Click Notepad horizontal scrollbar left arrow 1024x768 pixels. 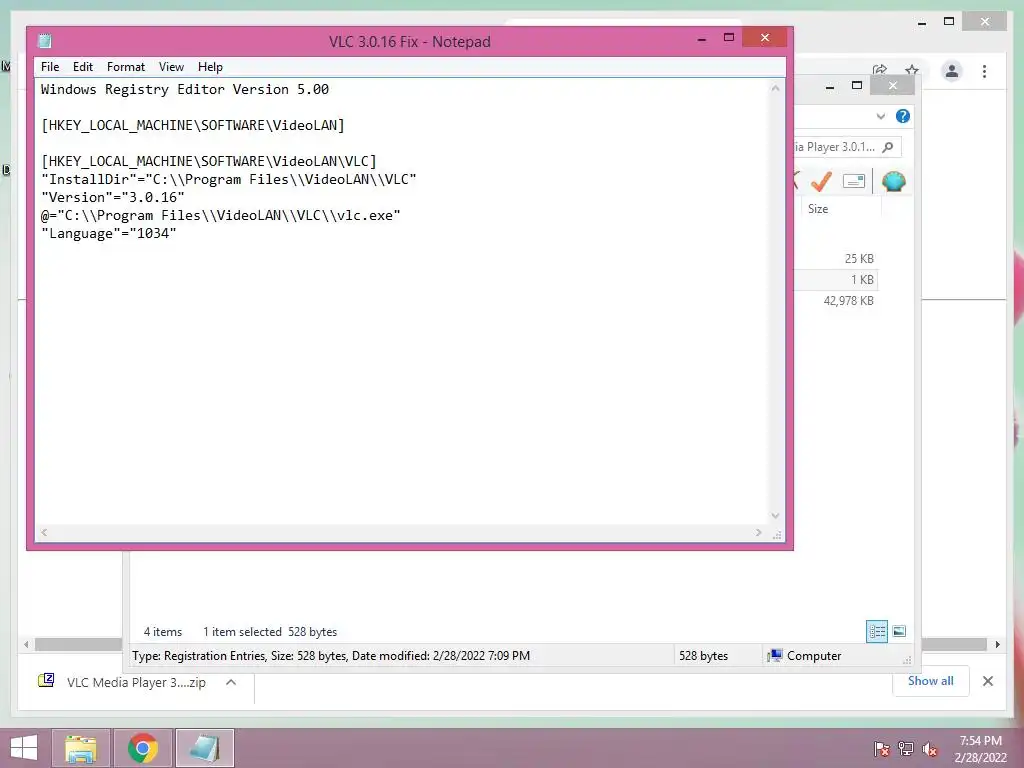[x=44, y=532]
